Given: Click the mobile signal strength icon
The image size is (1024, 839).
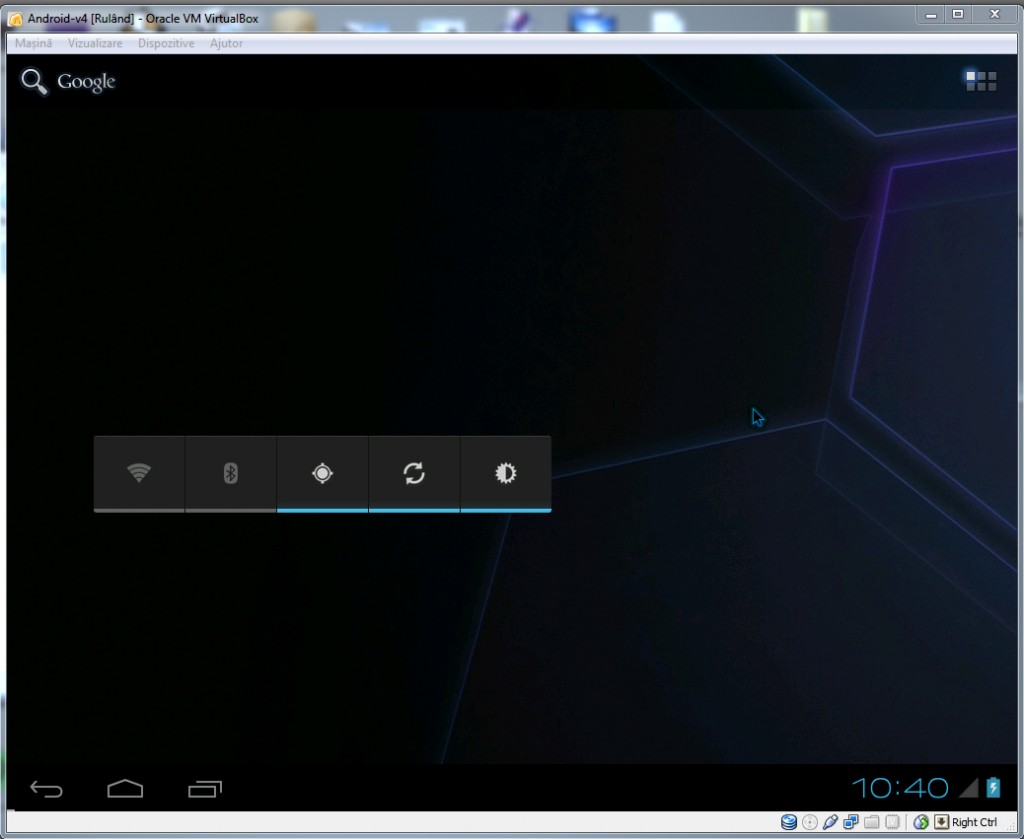Looking at the screenshot, I should [x=968, y=788].
